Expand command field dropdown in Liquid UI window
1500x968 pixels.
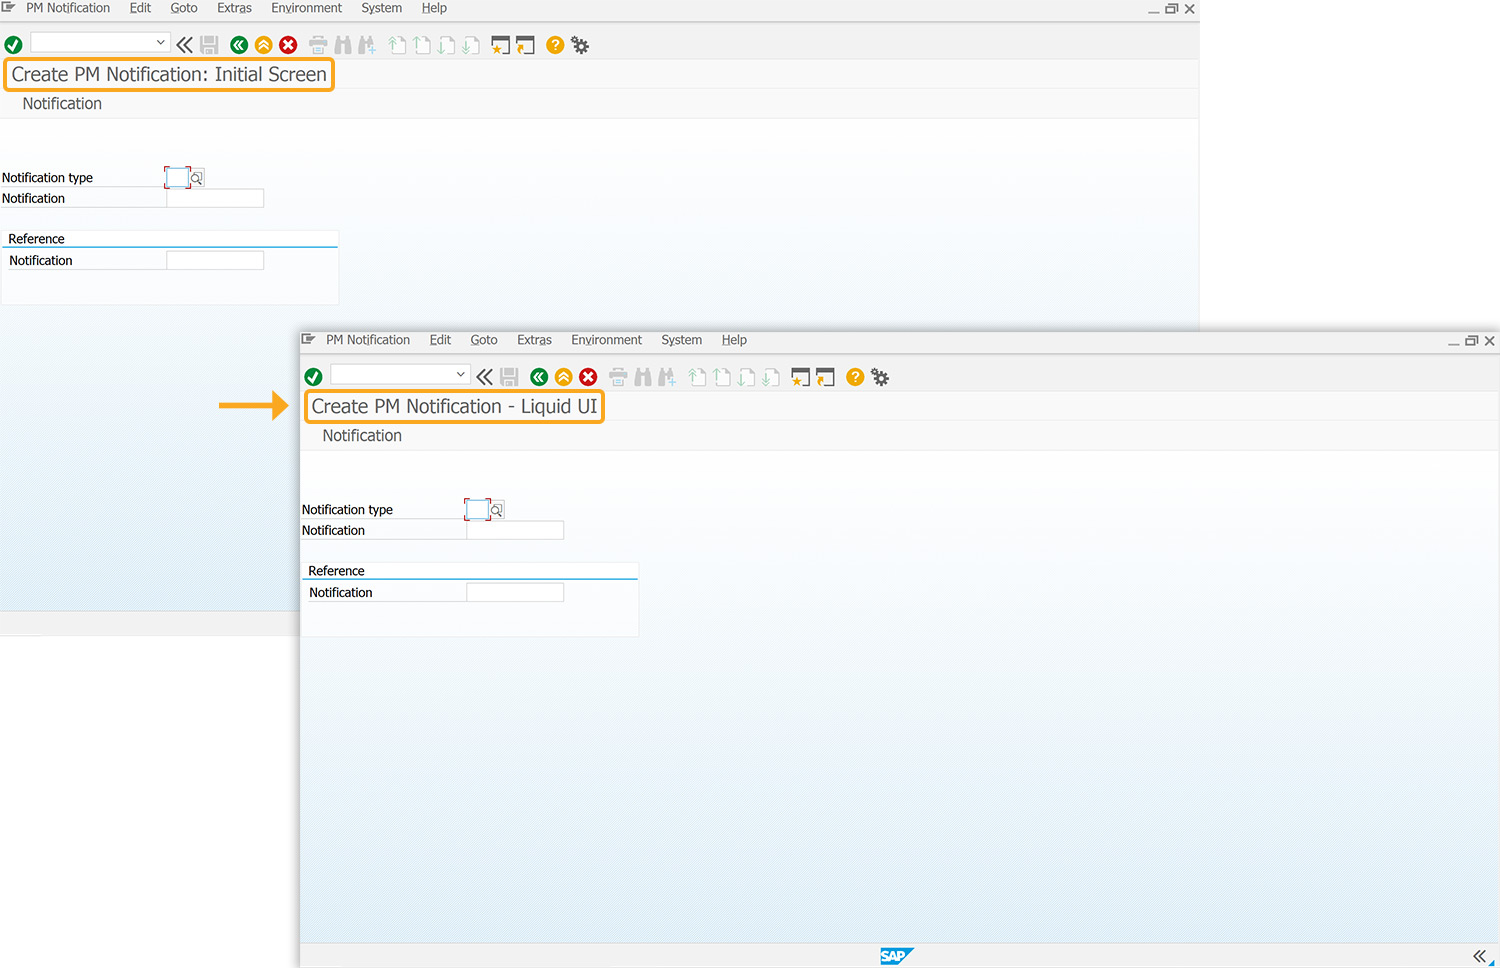pyautogui.click(x=460, y=374)
